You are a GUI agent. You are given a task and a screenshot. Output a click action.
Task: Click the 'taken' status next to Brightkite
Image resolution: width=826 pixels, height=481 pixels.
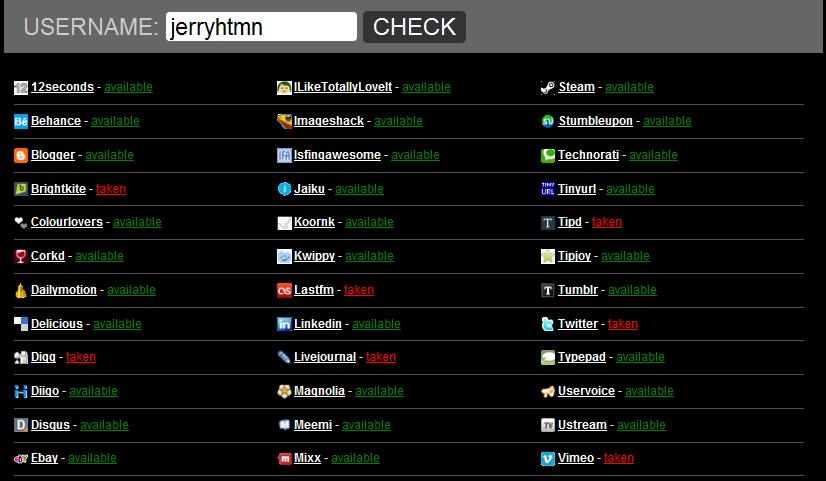click(x=111, y=189)
